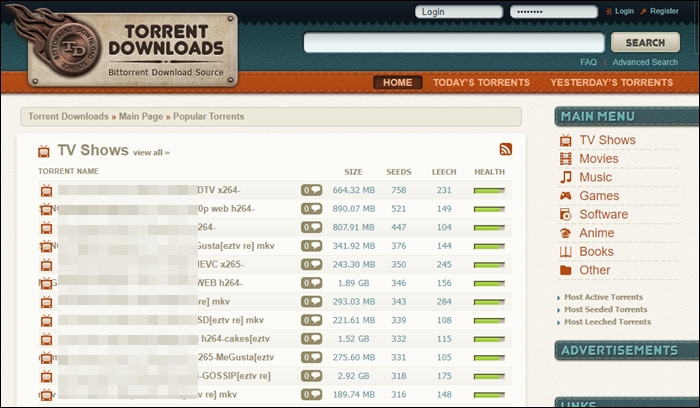The width and height of the screenshot is (700, 408).
Task: Open comments bubble for the 221.61 MB torrent
Action: tap(311, 320)
